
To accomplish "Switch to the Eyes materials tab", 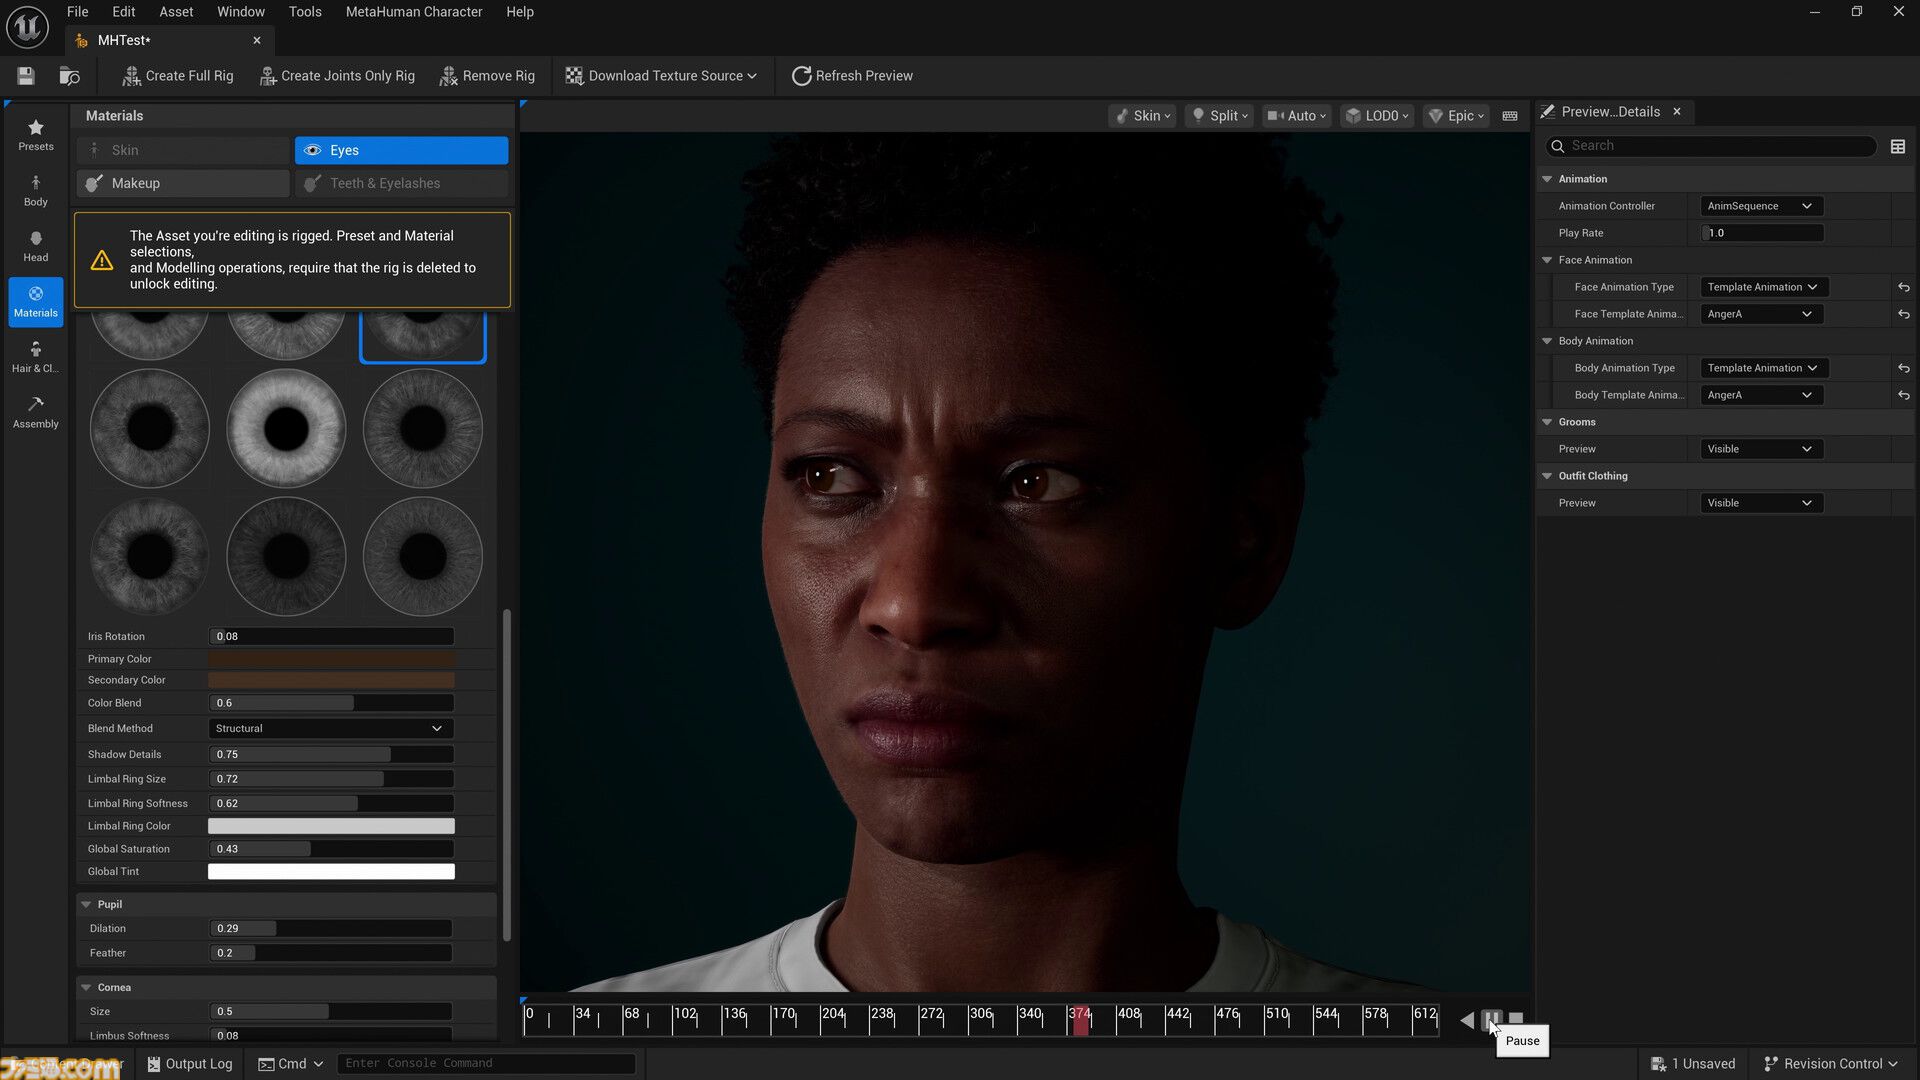I will 401,151.
